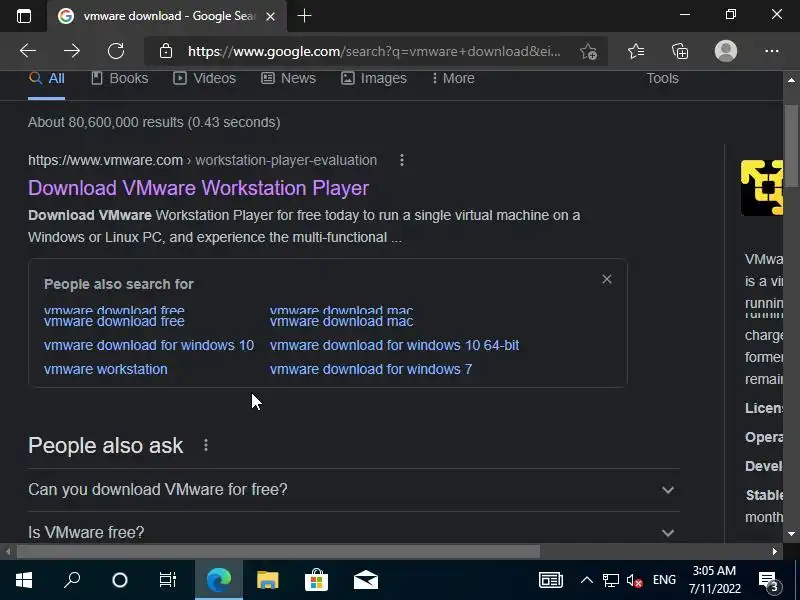Open the Favorites list icon
Image resolution: width=800 pixels, height=600 pixels.
point(636,51)
